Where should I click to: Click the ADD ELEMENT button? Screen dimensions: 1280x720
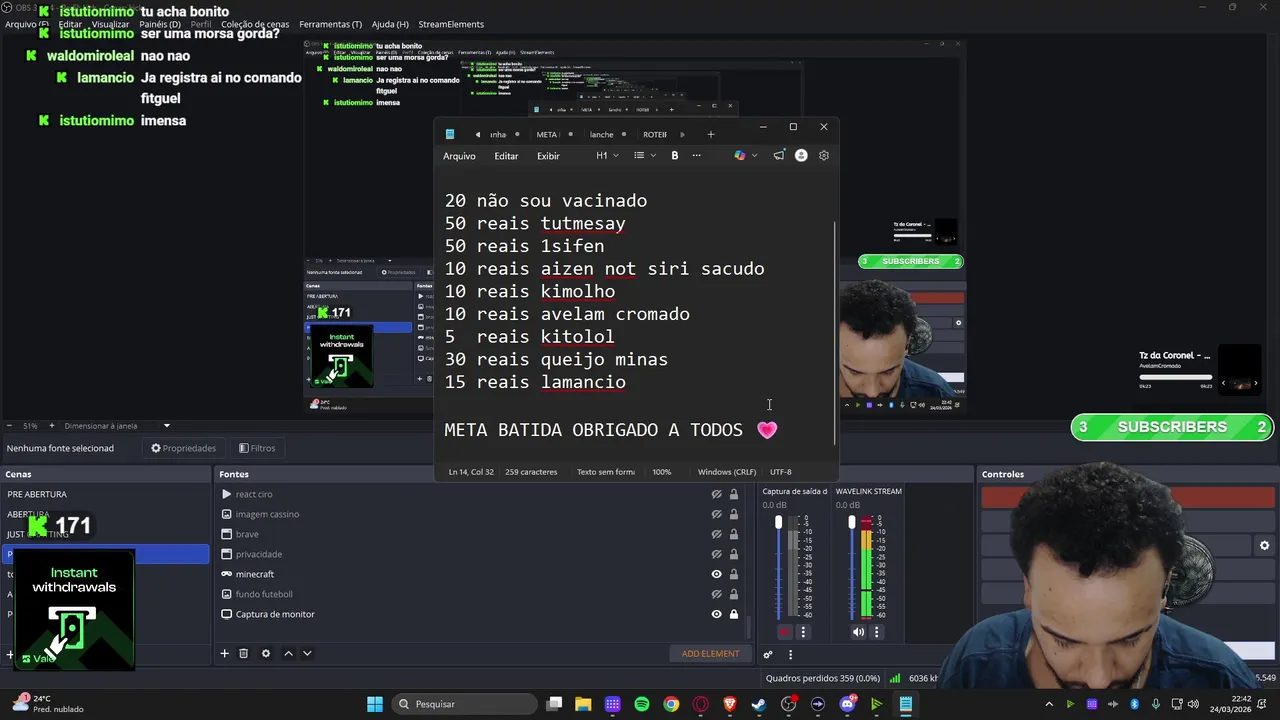click(x=711, y=654)
